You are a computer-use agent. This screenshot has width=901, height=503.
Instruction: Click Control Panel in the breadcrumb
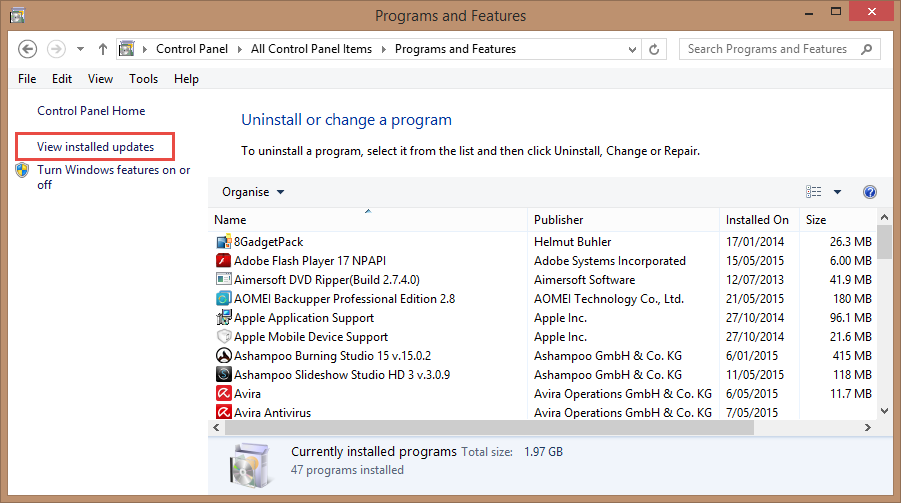(192, 49)
